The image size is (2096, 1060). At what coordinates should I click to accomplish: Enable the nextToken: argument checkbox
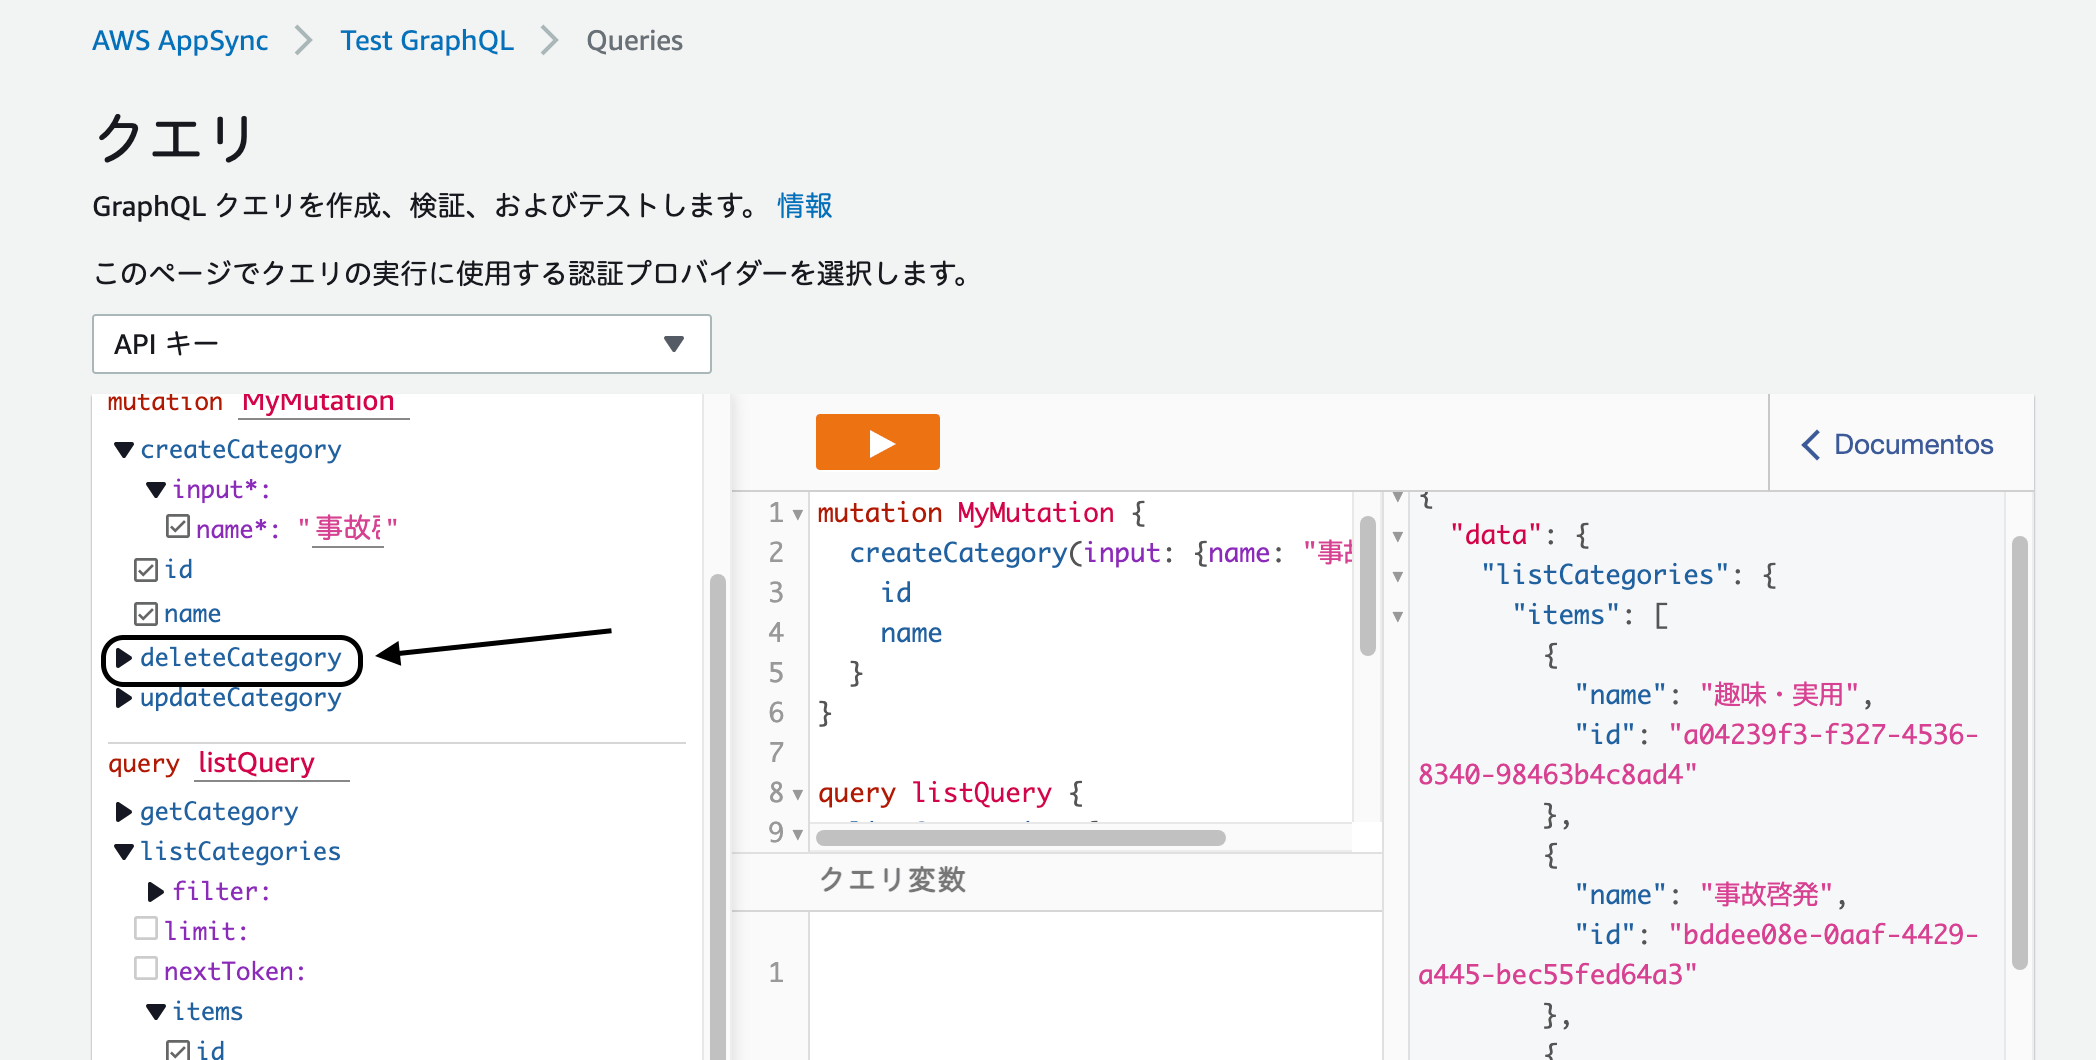146,968
